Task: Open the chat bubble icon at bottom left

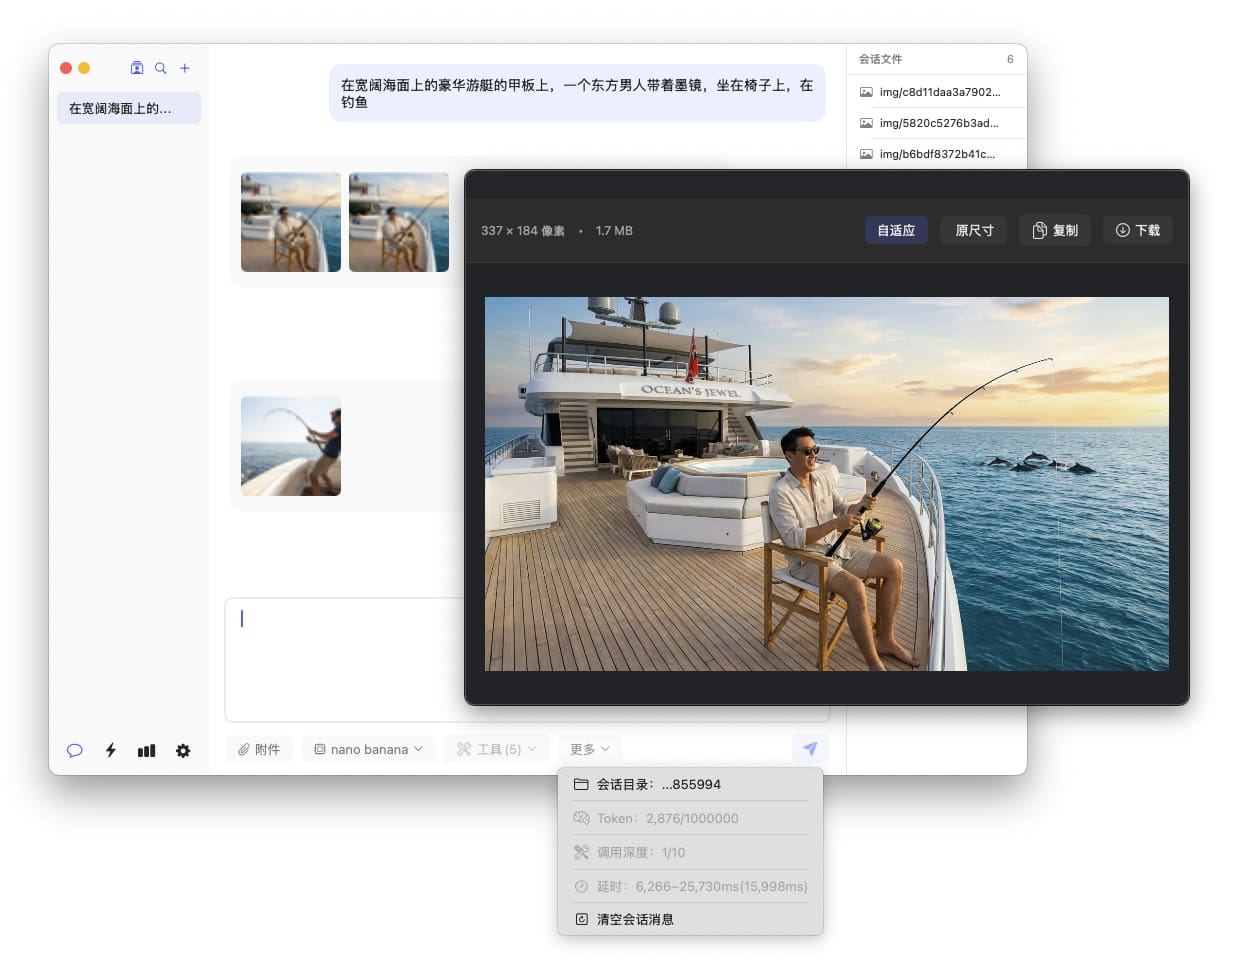Action: [x=74, y=750]
